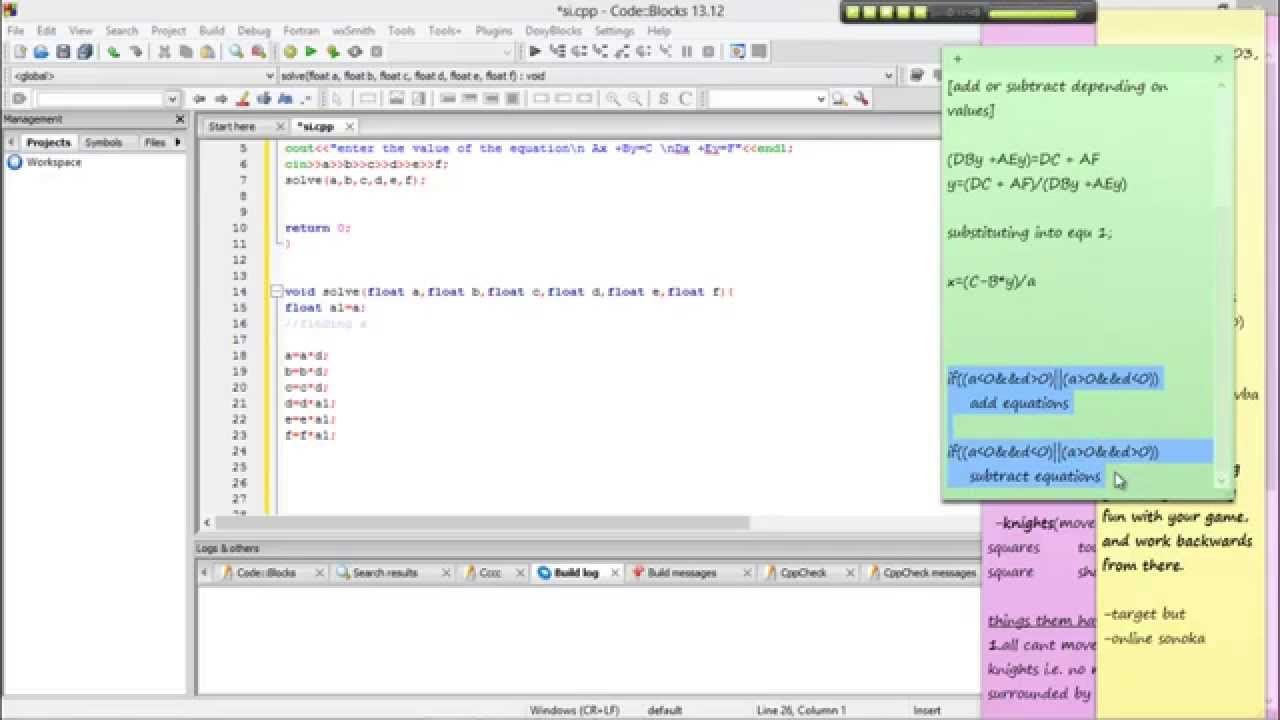
Task: Select the Build messages tab
Action: pos(681,573)
